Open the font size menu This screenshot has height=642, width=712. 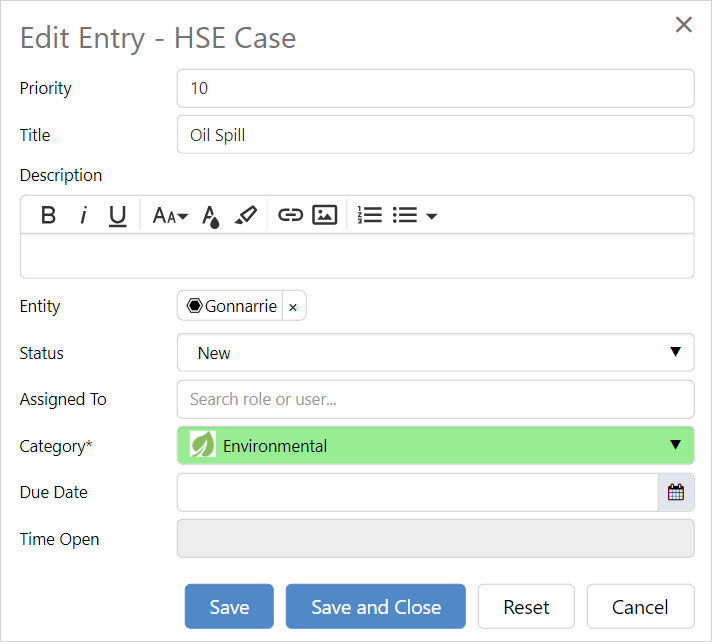[x=170, y=215]
